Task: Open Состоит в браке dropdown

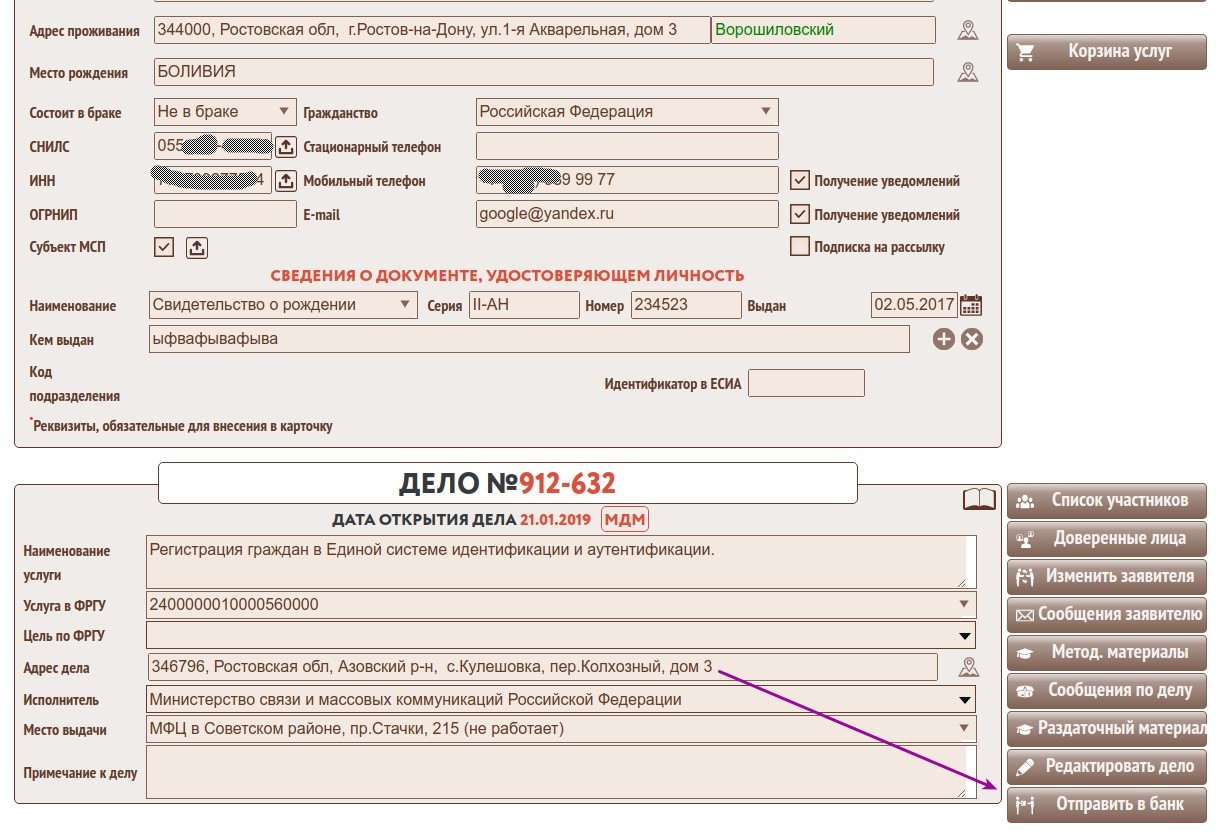Action: pyautogui.click(x=225, y=112)
